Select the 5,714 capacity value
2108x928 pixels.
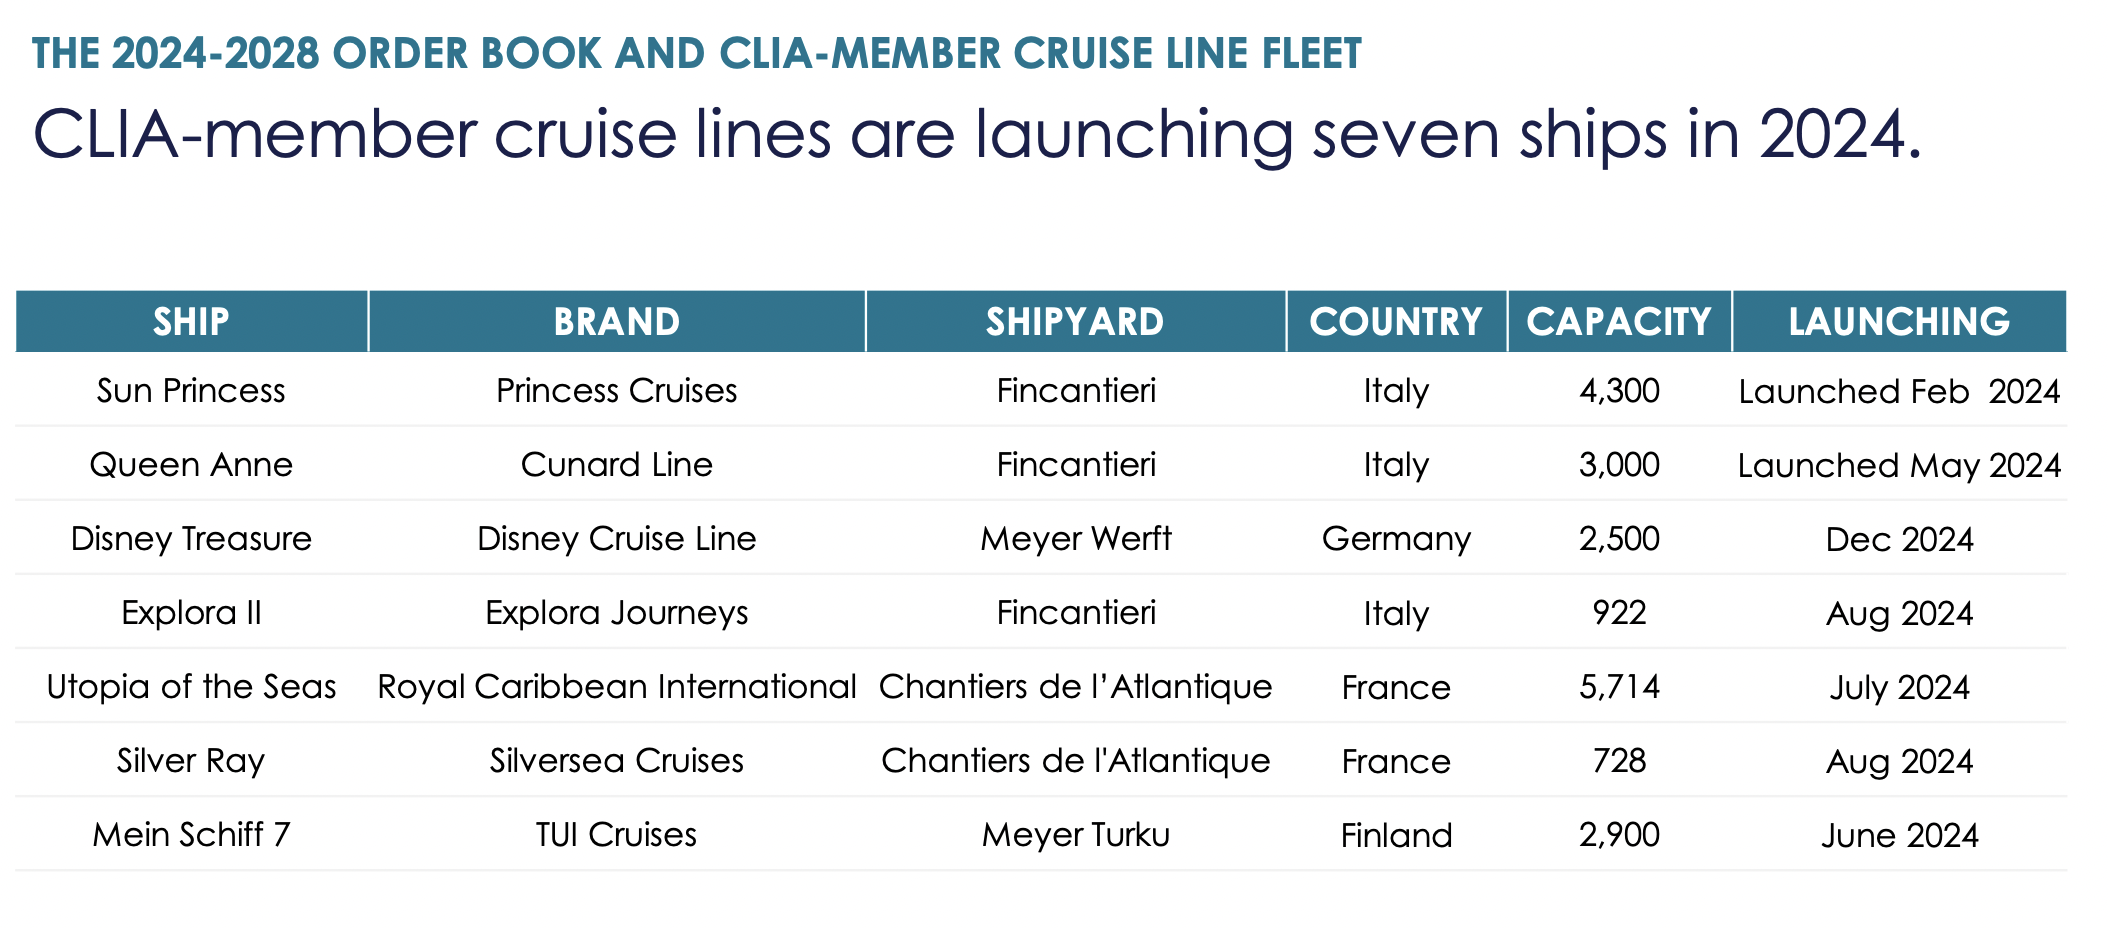point(1619,687)
